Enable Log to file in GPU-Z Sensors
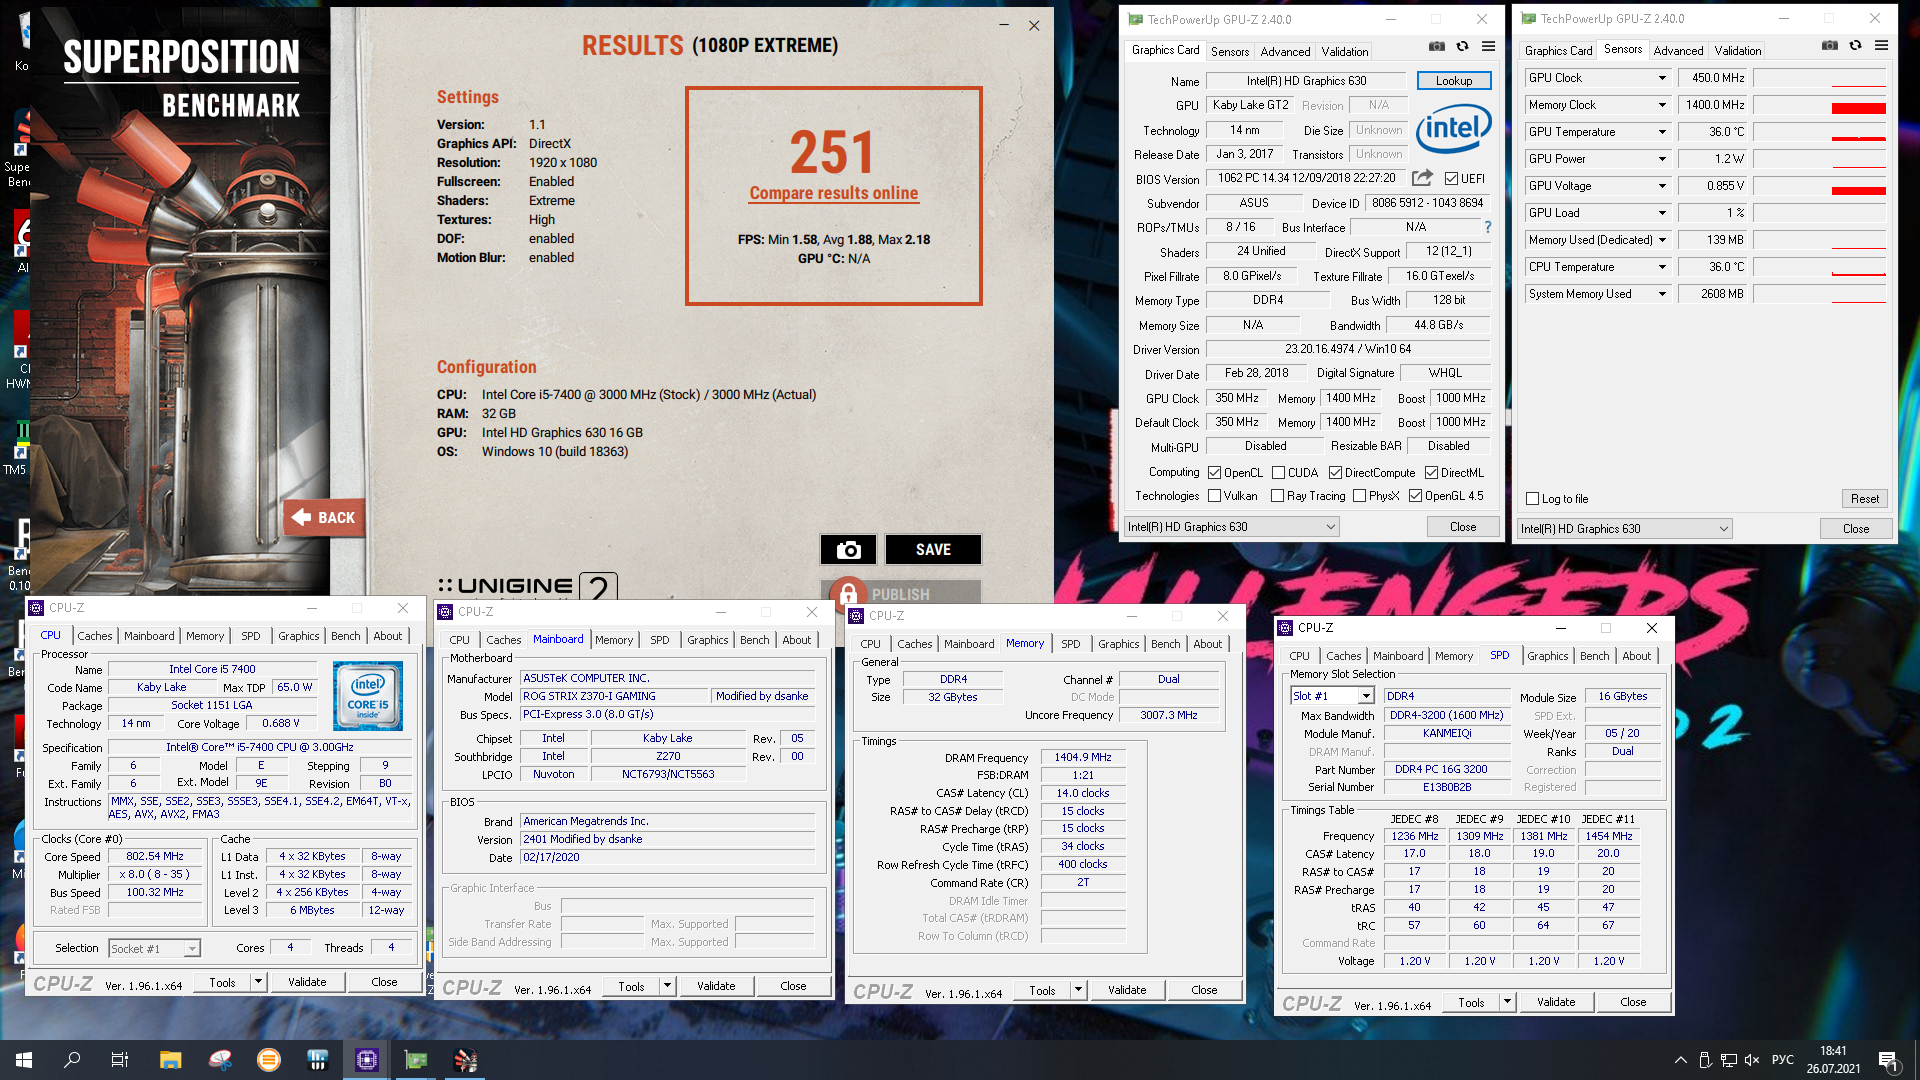The image size is (1920, 1080). pos(1532,499)
